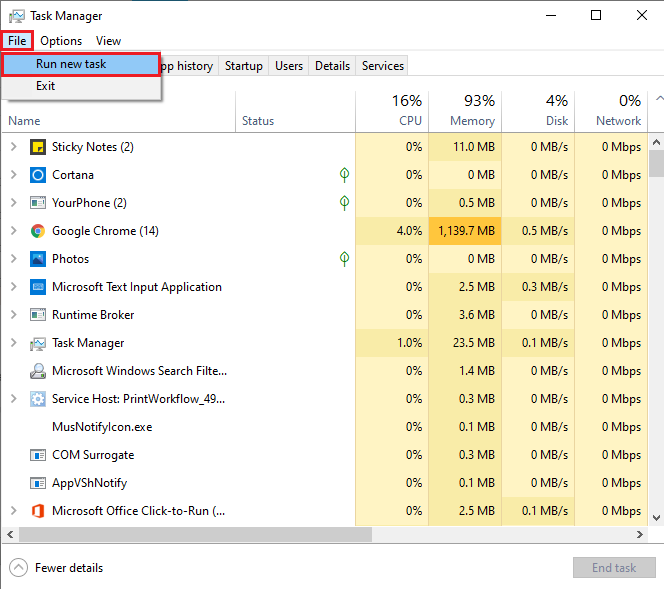Click the YourPhone process icon
Image resolution: width=664 pixels, height=589 pixels.
pos(38,203)
